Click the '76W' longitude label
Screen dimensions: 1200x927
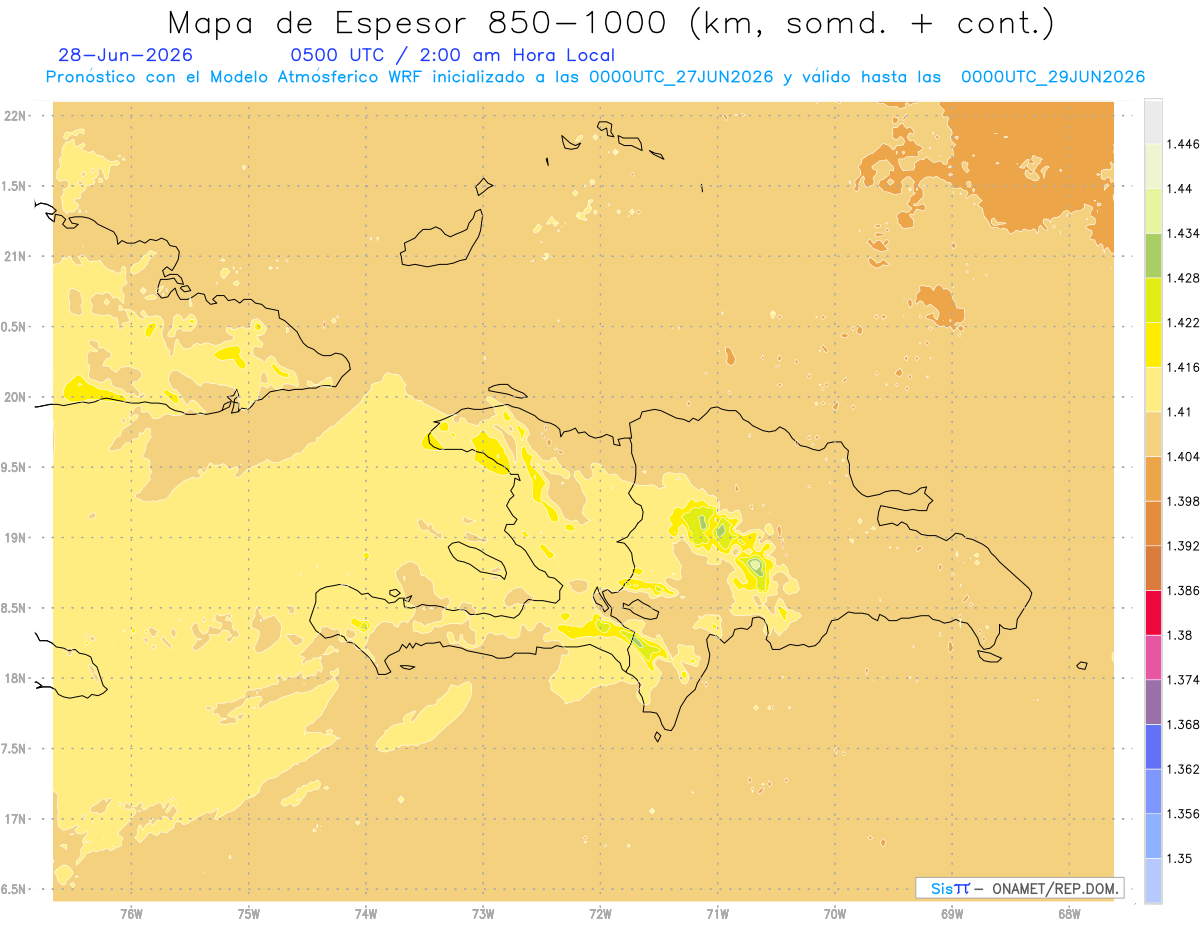point(131,914)
